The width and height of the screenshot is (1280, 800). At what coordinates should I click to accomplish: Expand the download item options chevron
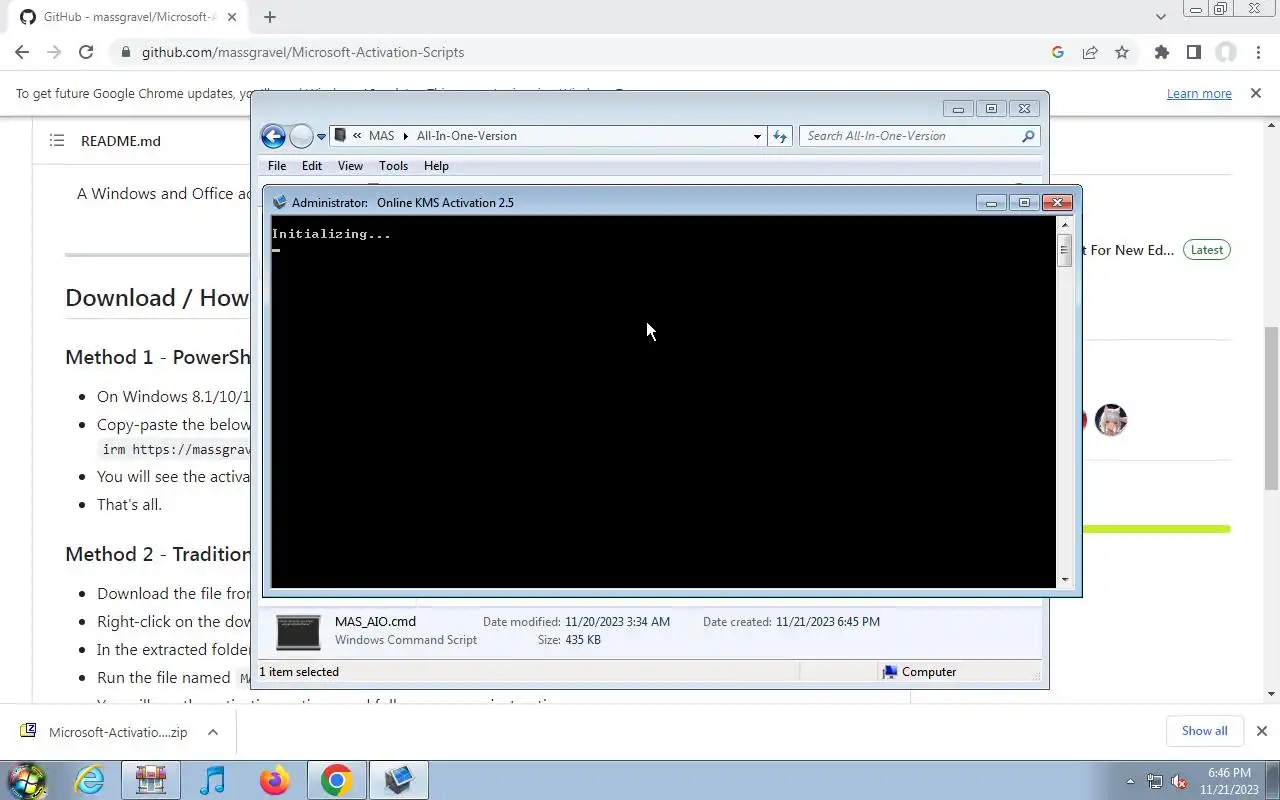(x=213, y=732)
